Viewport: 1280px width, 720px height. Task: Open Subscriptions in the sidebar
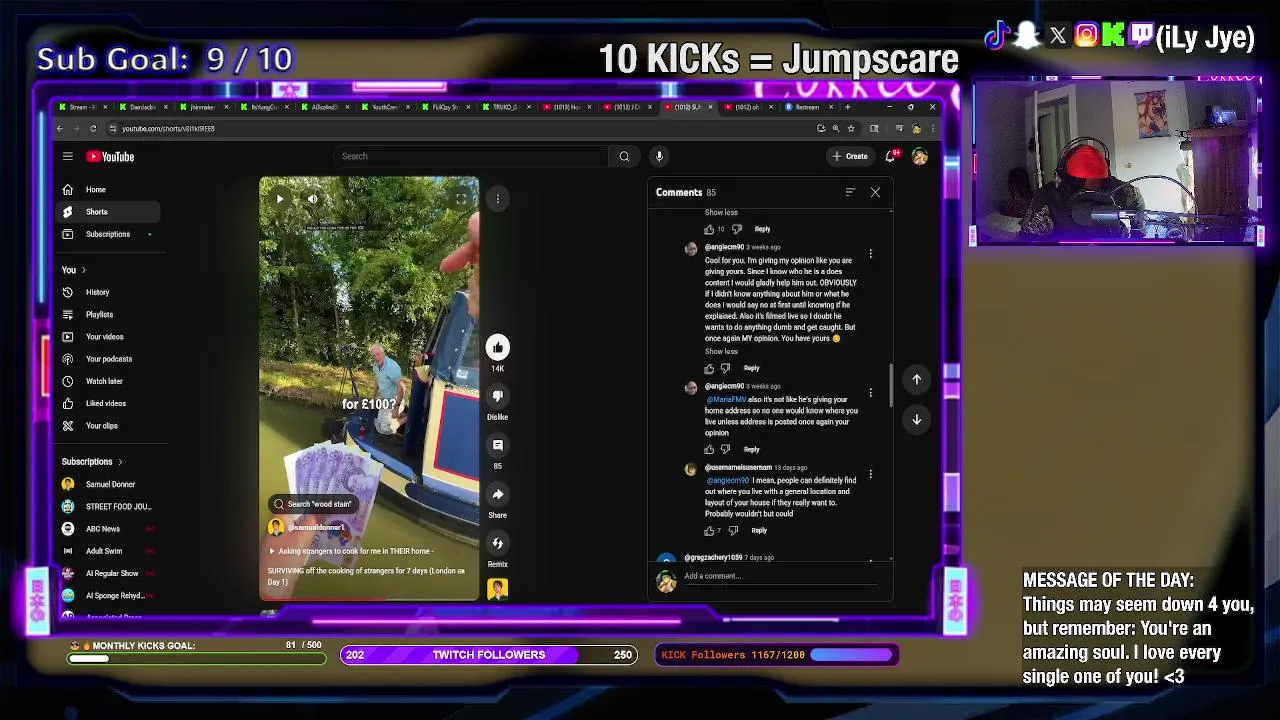(x=107, y=234)
